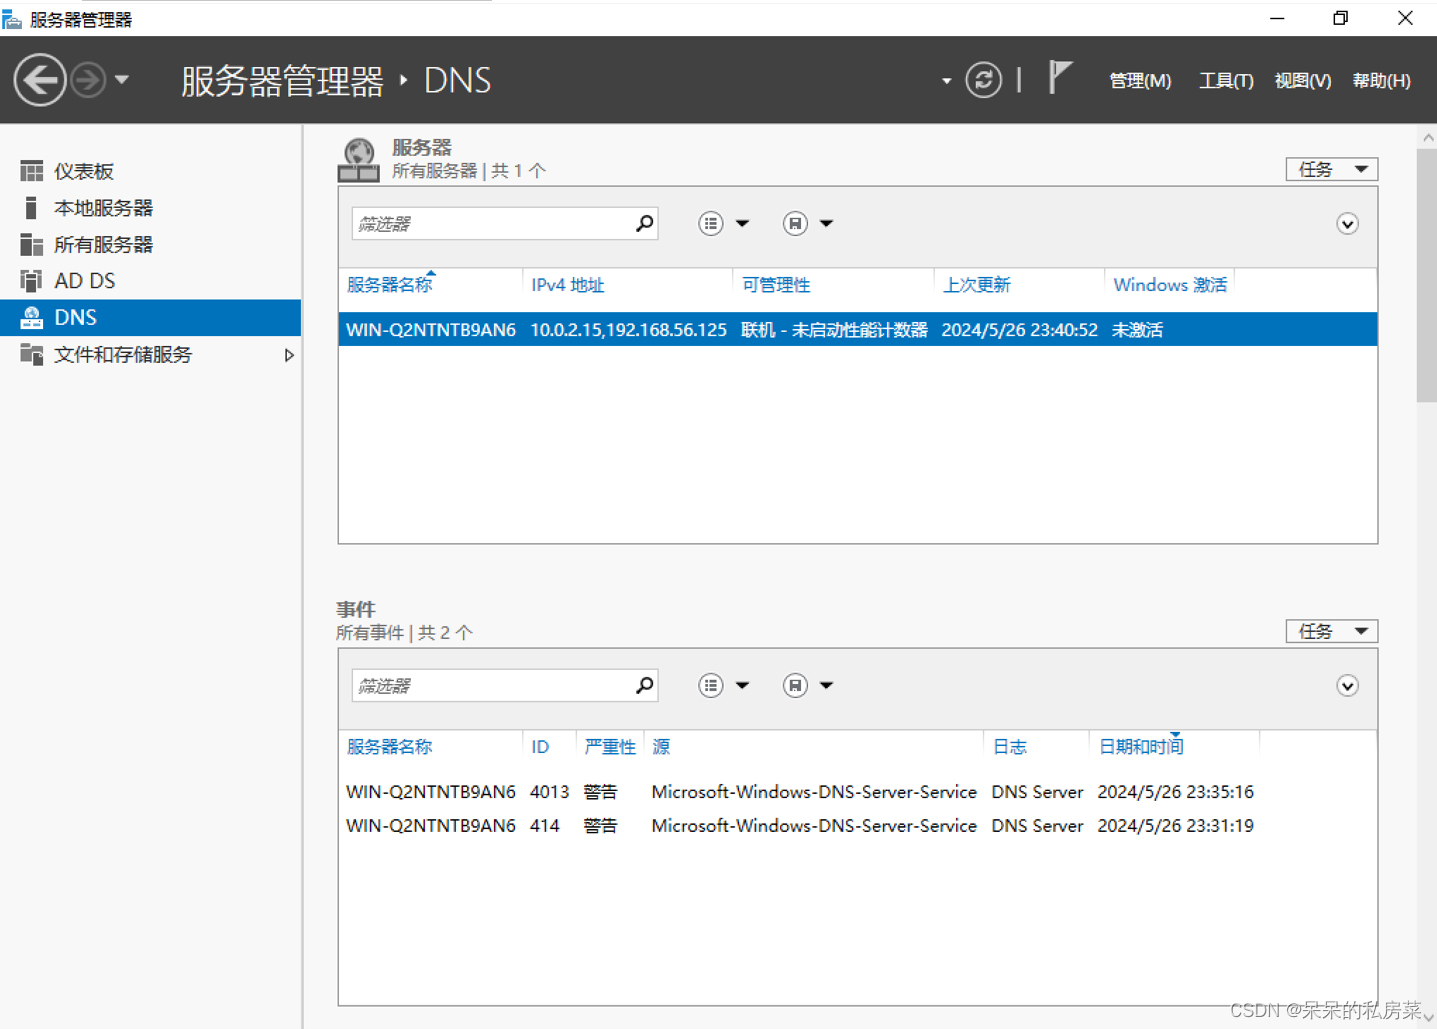Select AD DS in the sidebar
This screenshot has width=1437, height=1029.
click(x=150, y=281)
